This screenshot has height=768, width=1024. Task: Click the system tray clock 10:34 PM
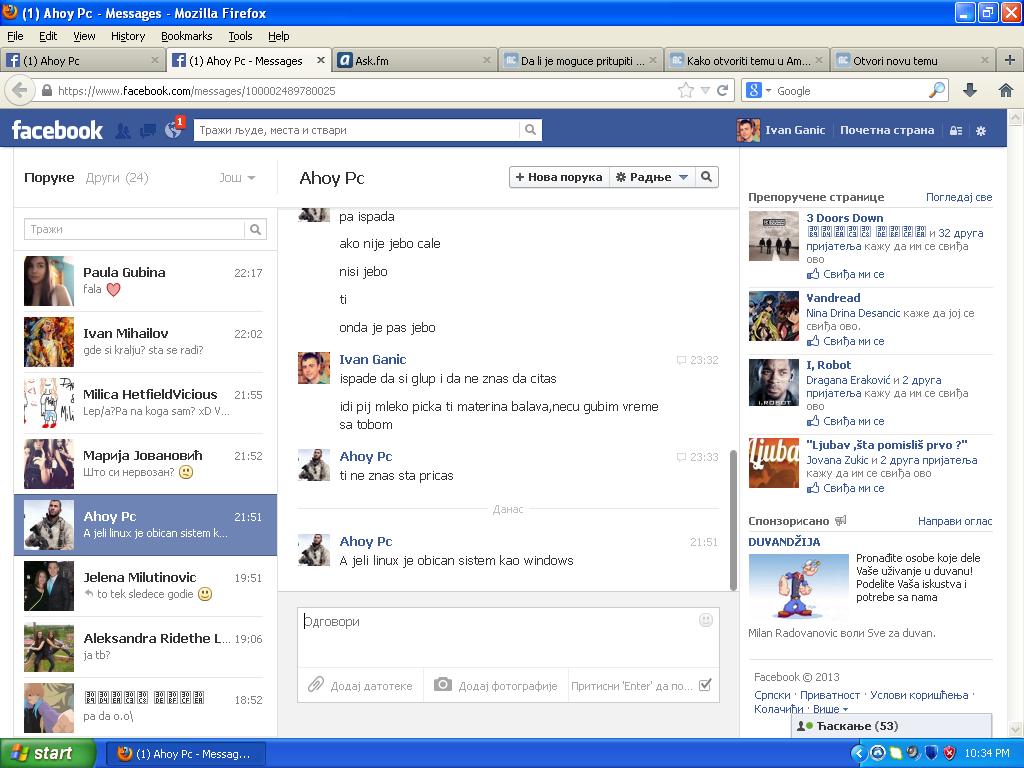pyautogui.click(x=986, y=753)
